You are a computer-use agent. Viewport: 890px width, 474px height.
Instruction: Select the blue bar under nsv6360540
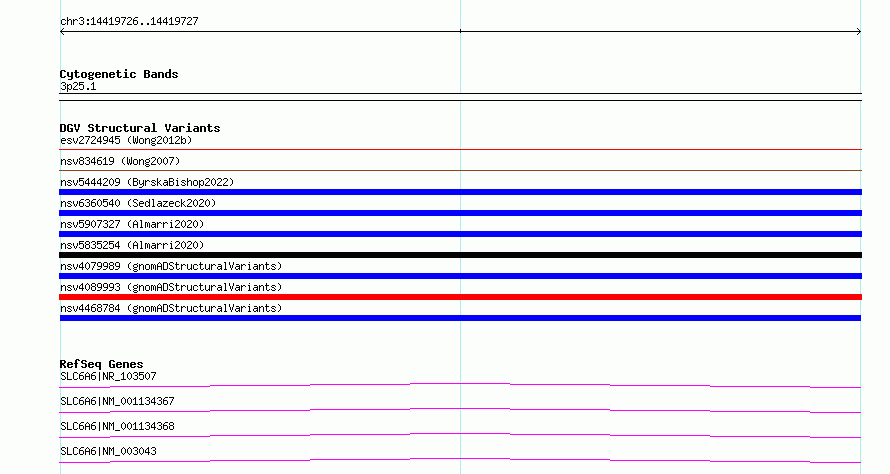point(460,213)
